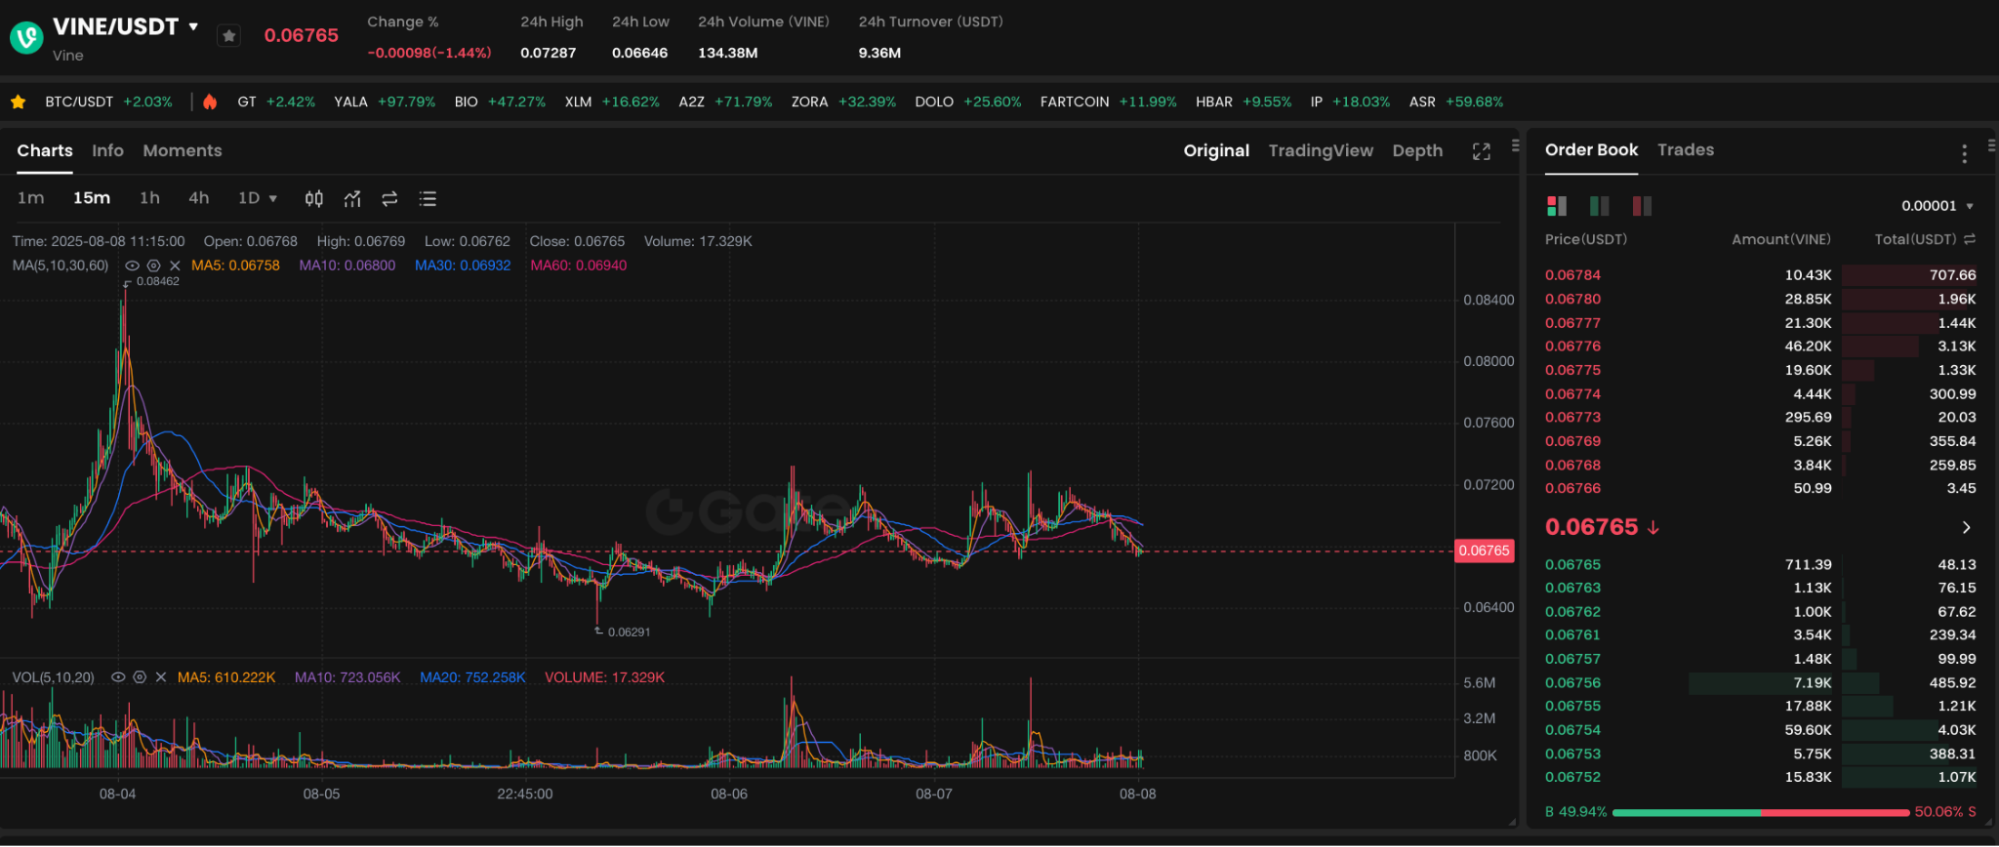1999x847 pixels.
Task: Open Order Book three-dot options menu
Action: [1964, 153]
